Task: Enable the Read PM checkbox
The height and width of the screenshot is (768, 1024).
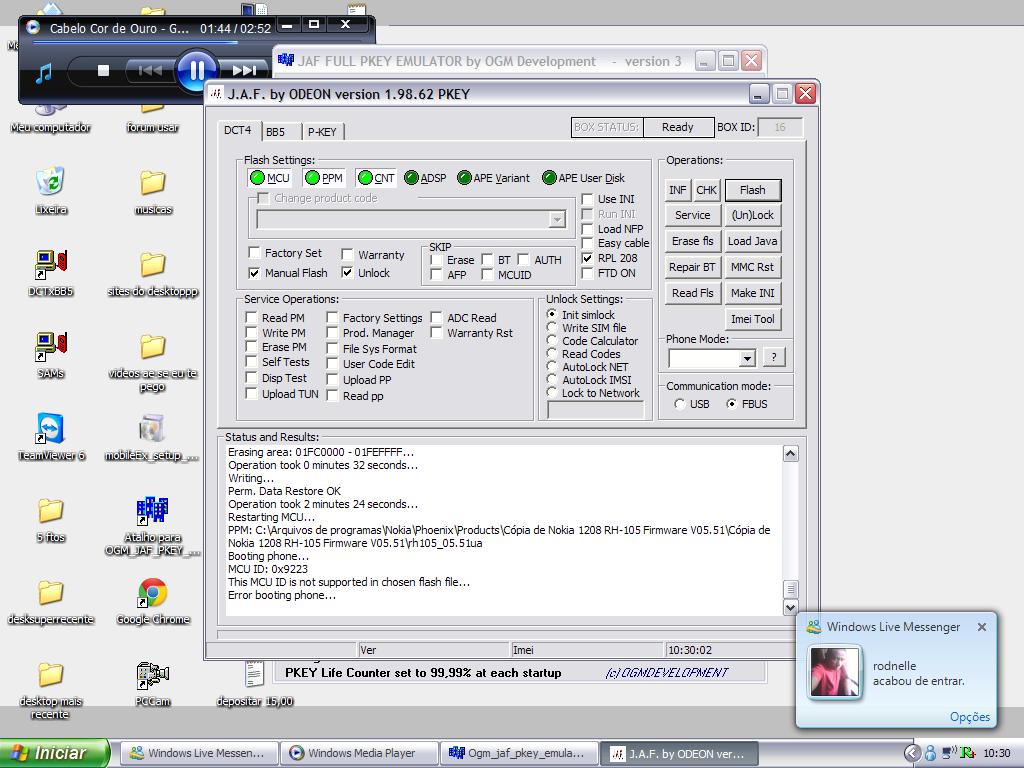Action: tap(251, 318)
